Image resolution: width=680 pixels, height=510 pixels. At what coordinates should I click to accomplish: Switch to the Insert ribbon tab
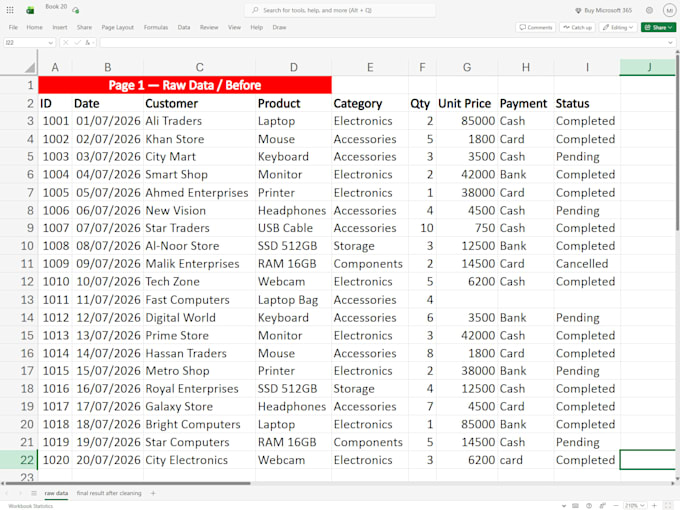60,27
